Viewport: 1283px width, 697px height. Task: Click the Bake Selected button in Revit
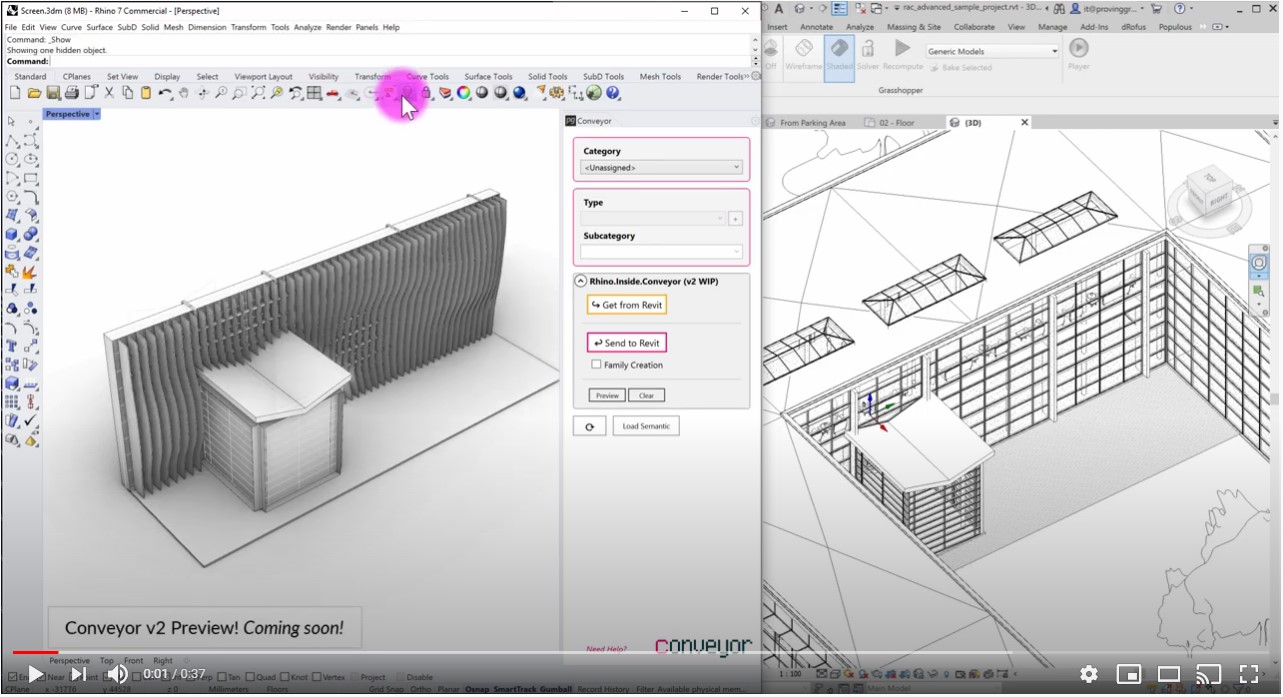click(x=960, y=68)
